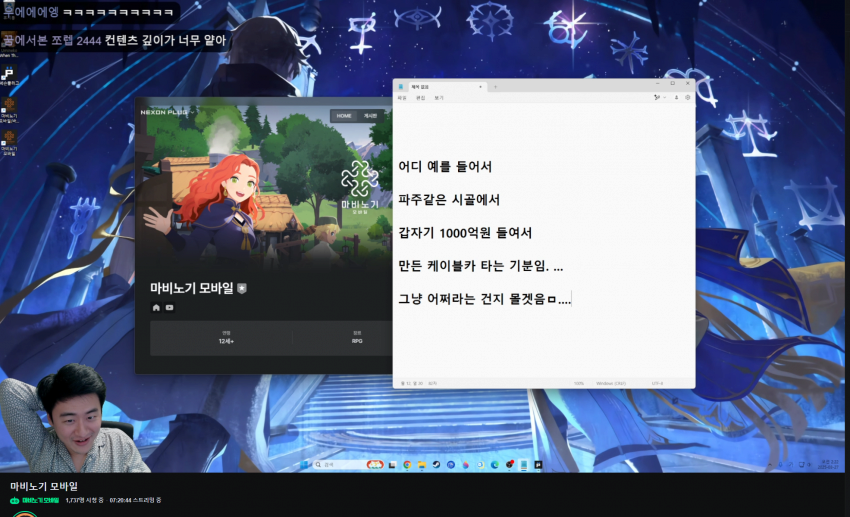Viewport: 850px width, 517px height.
Task: Open the 보기 menu in Notepad
Action: click(x=439, y=98)
